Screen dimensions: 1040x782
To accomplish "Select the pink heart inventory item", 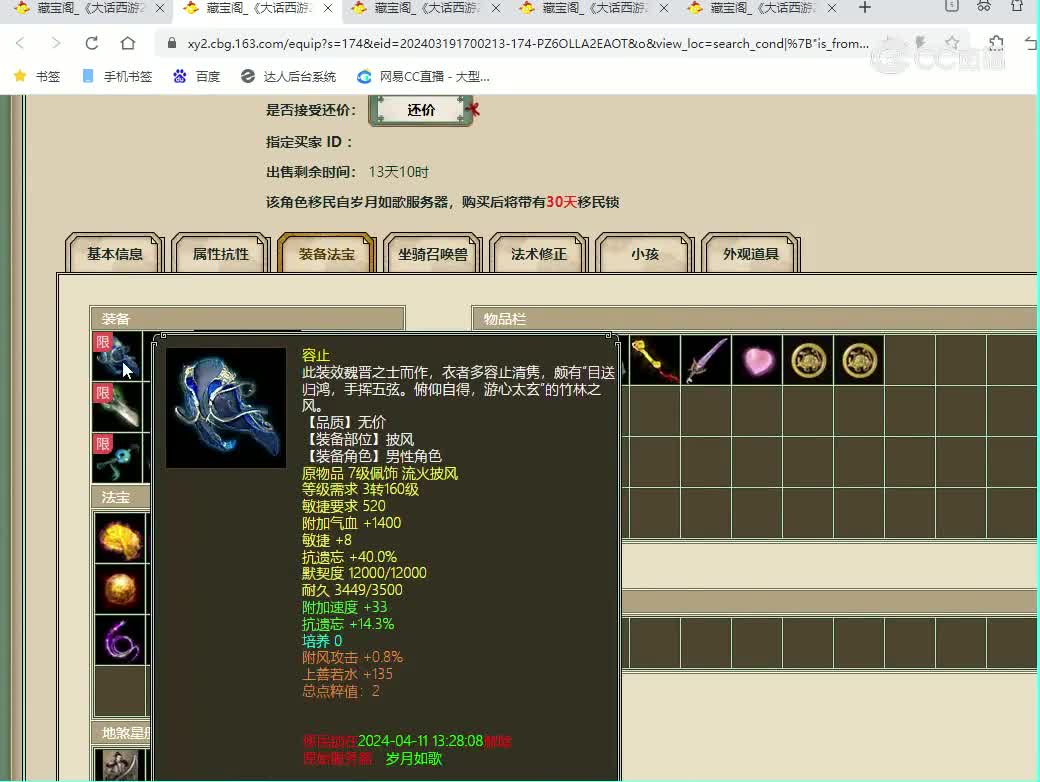I will coord(757,360).
